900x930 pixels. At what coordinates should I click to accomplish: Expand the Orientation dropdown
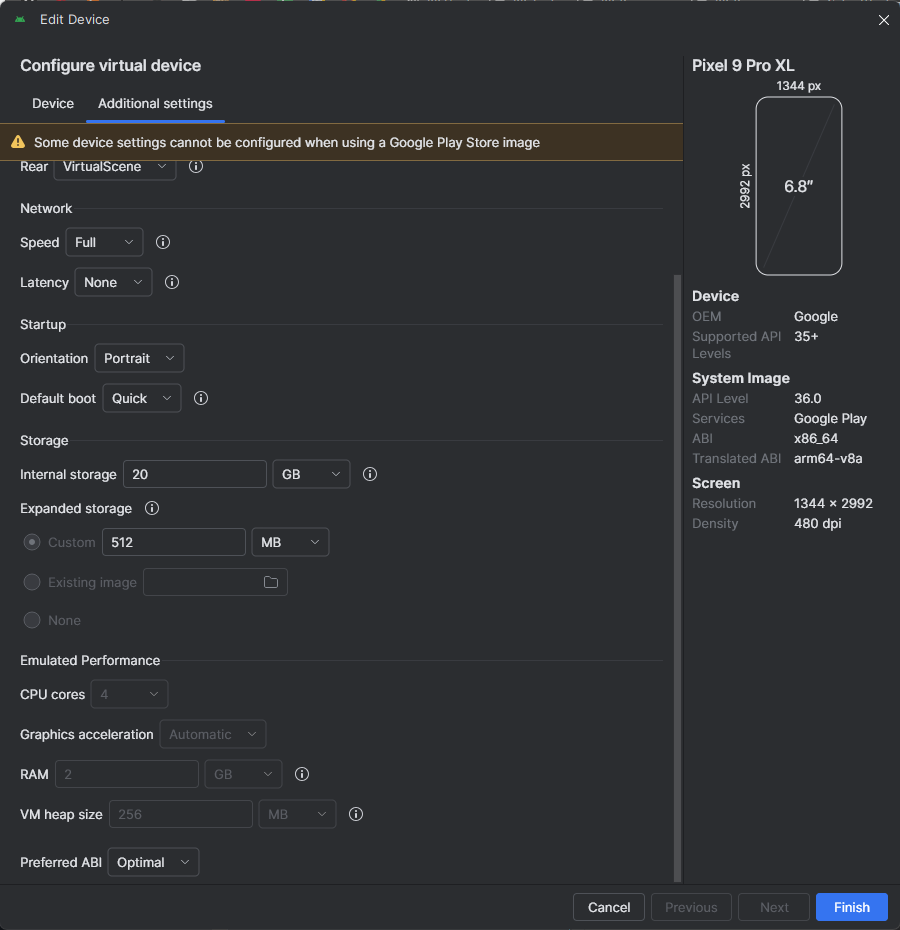tap(139, 358)
